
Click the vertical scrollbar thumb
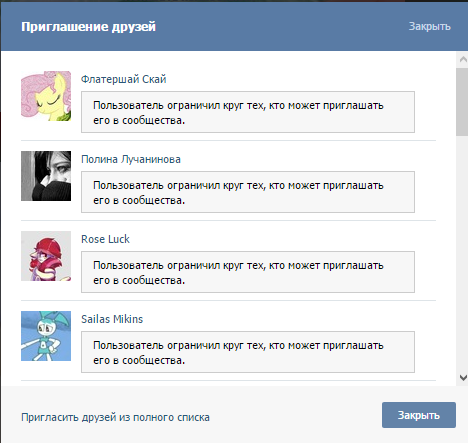coord(462,102)
